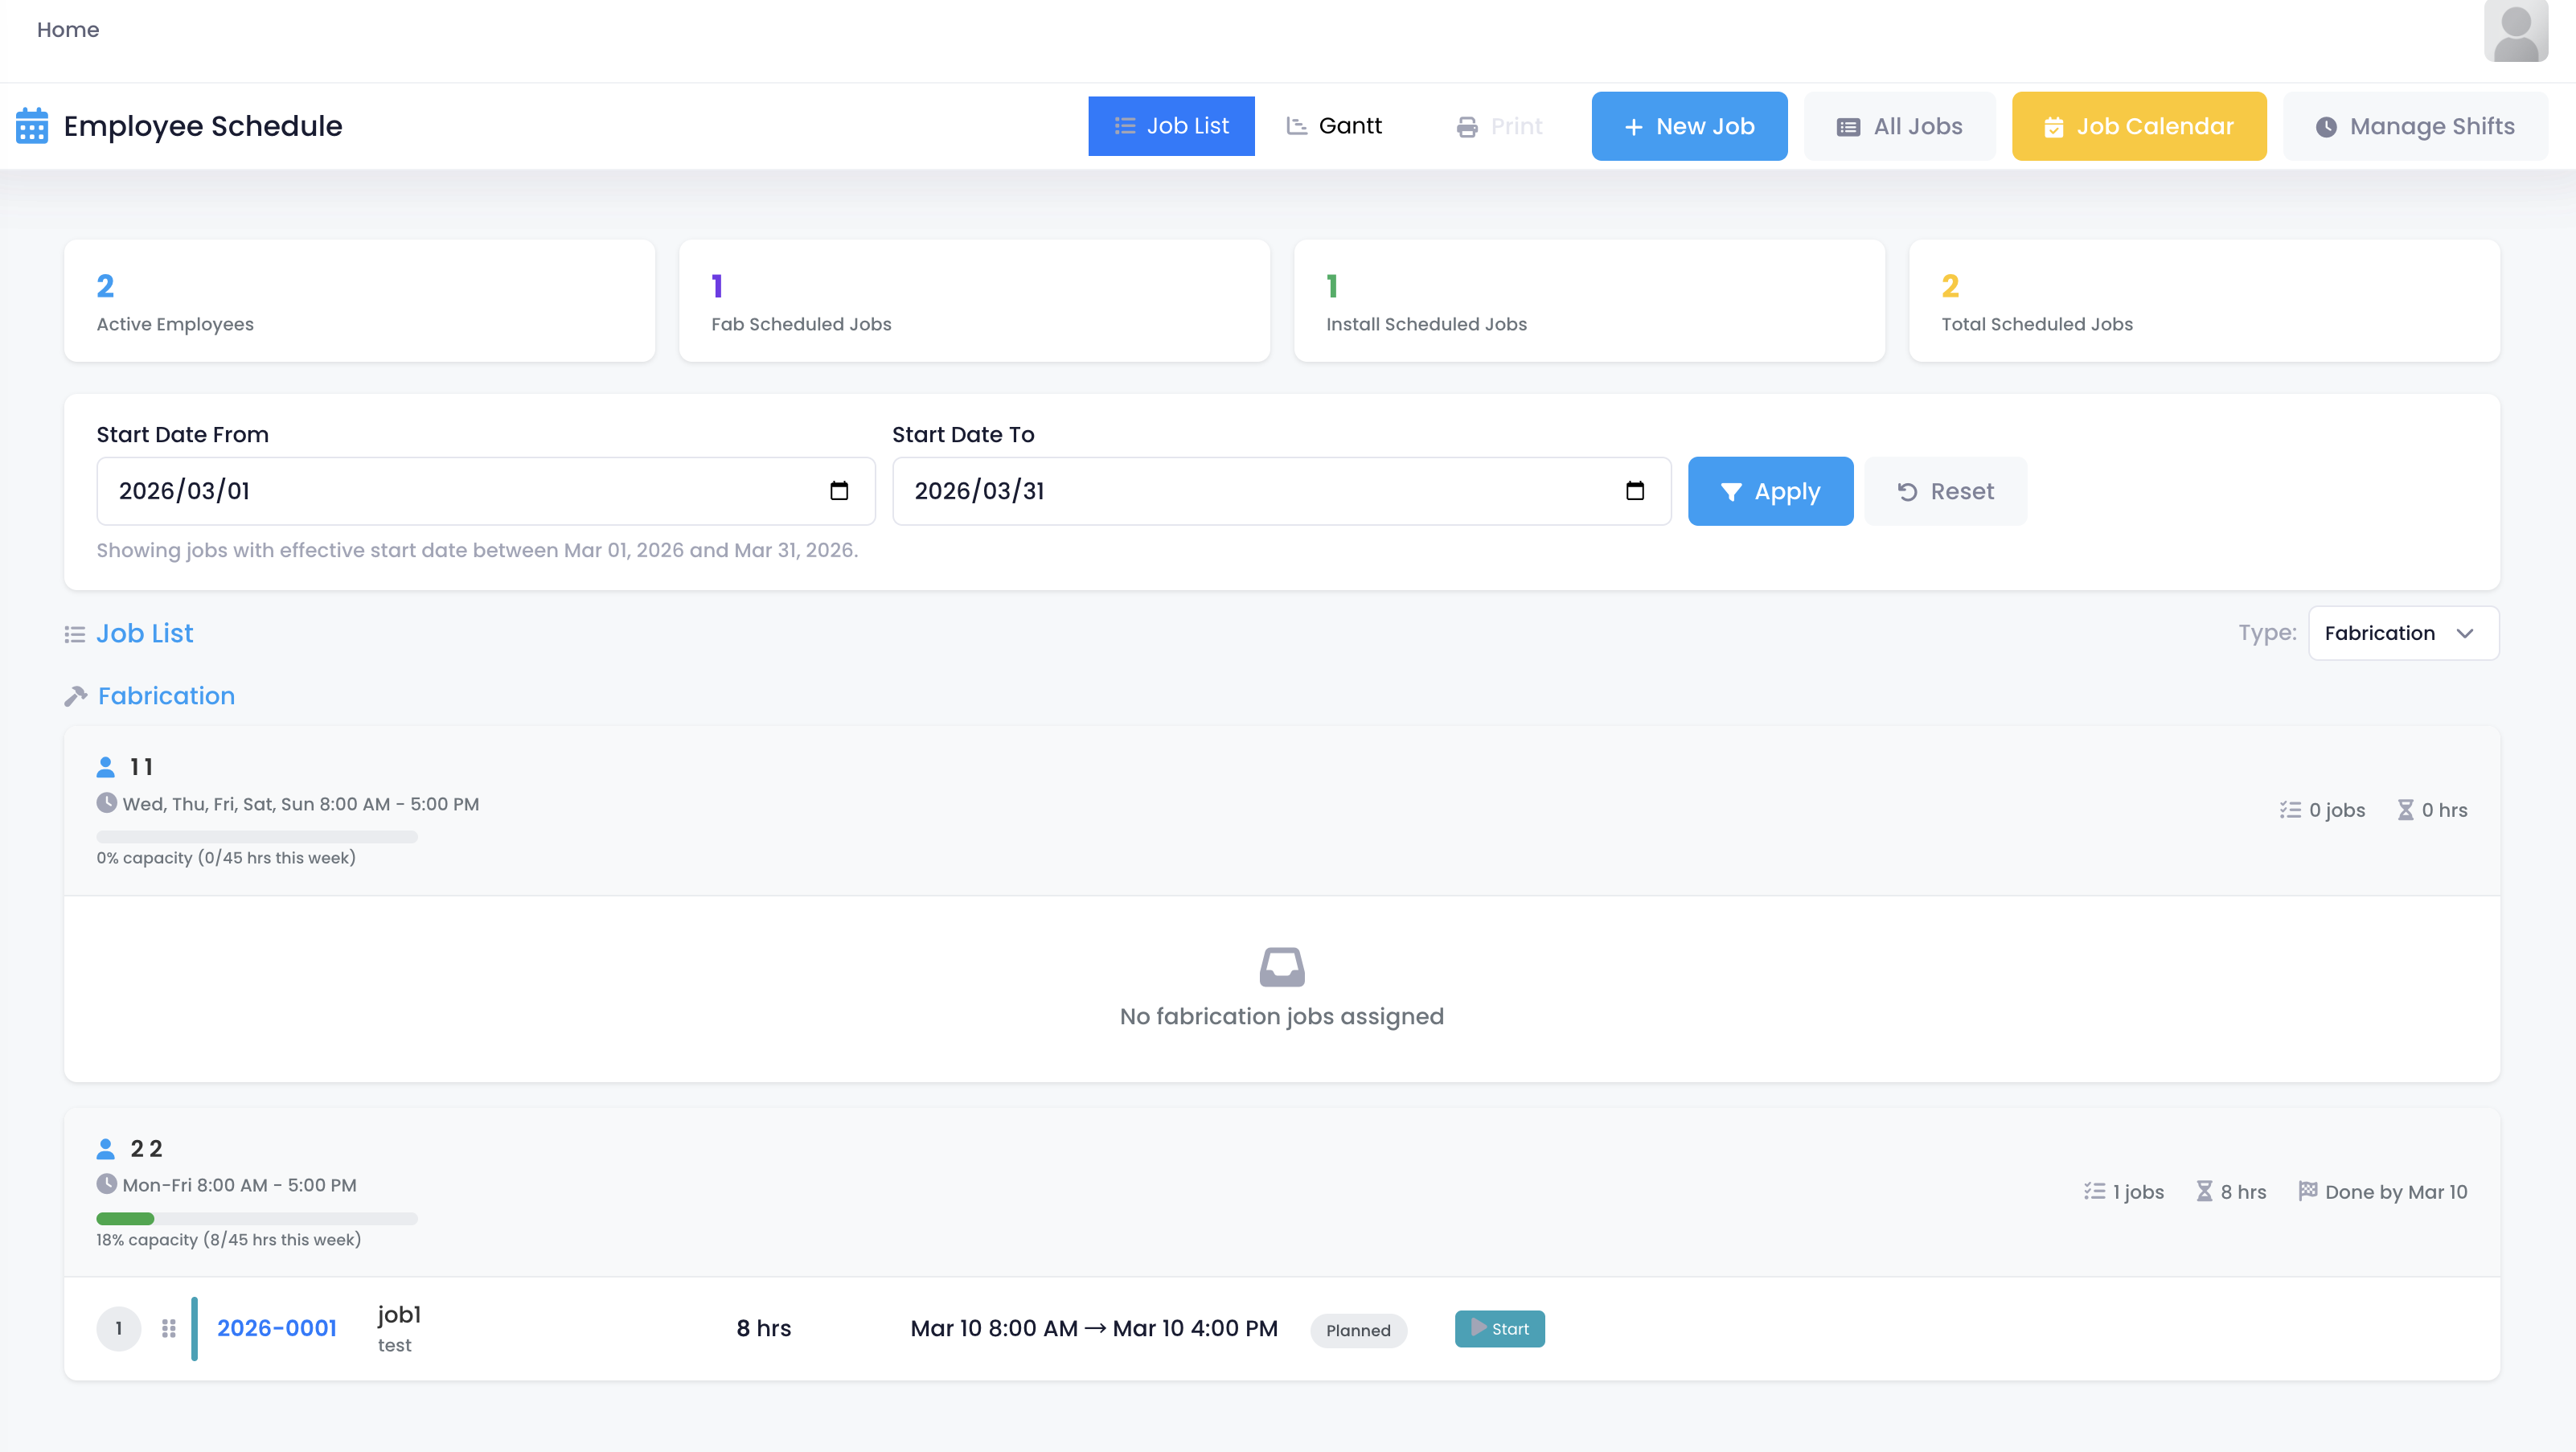
Task: Apply the date filter
Action: (1770, 491)
